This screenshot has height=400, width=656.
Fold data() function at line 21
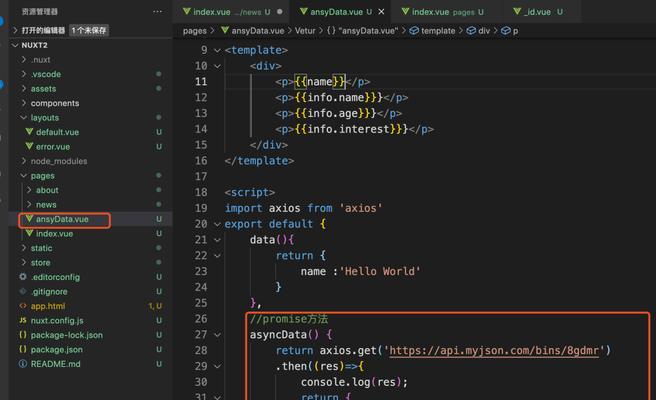(x=217, y=240)
